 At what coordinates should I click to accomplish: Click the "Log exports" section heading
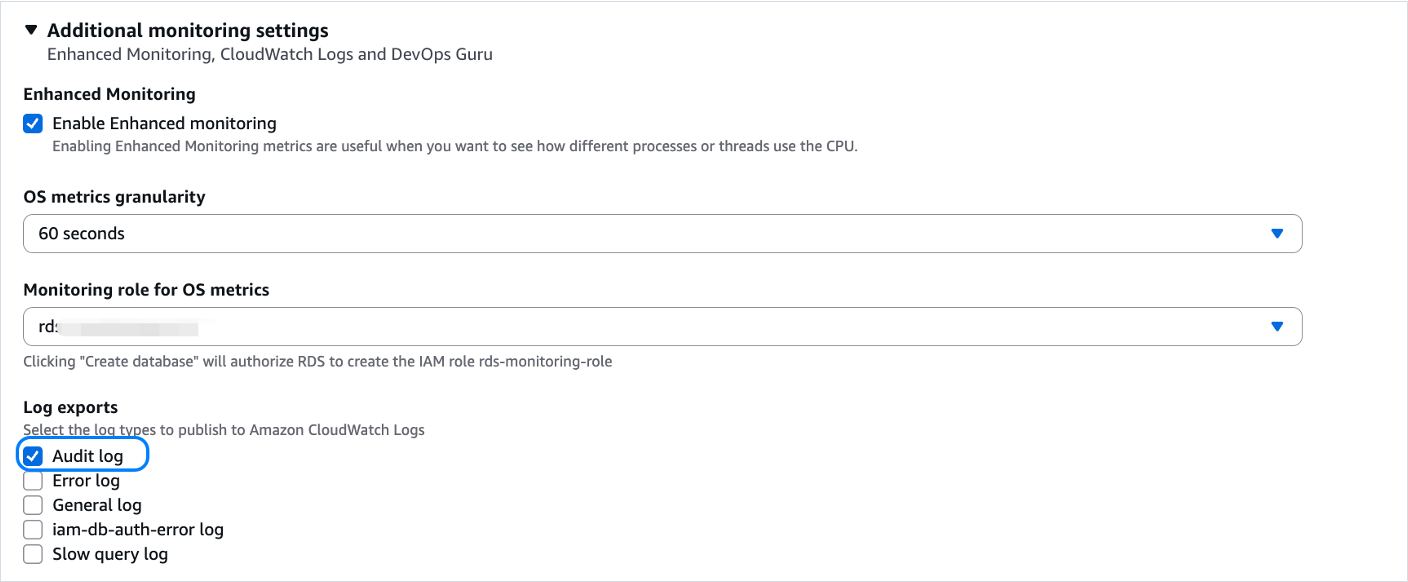point(70,407)
